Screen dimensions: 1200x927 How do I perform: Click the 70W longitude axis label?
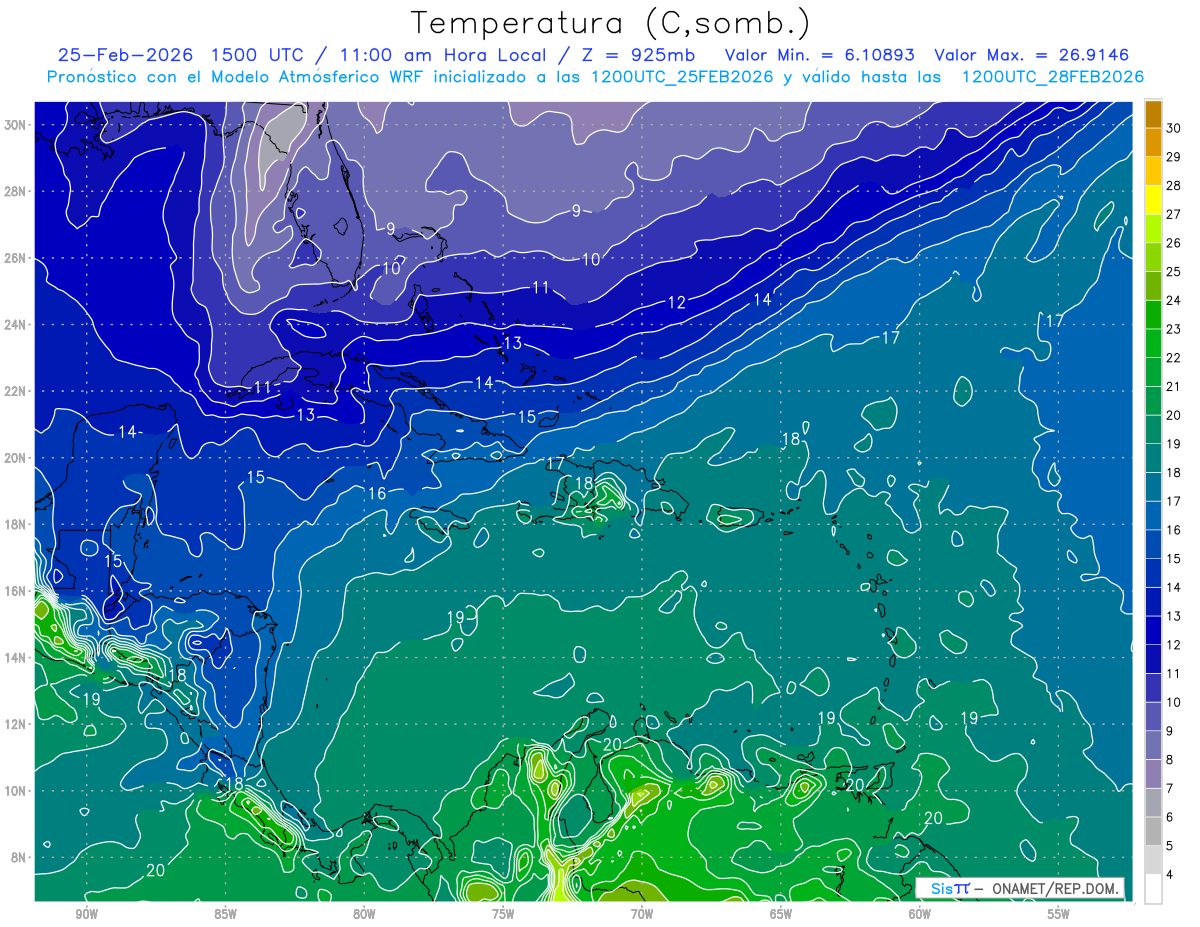(642, 914)
